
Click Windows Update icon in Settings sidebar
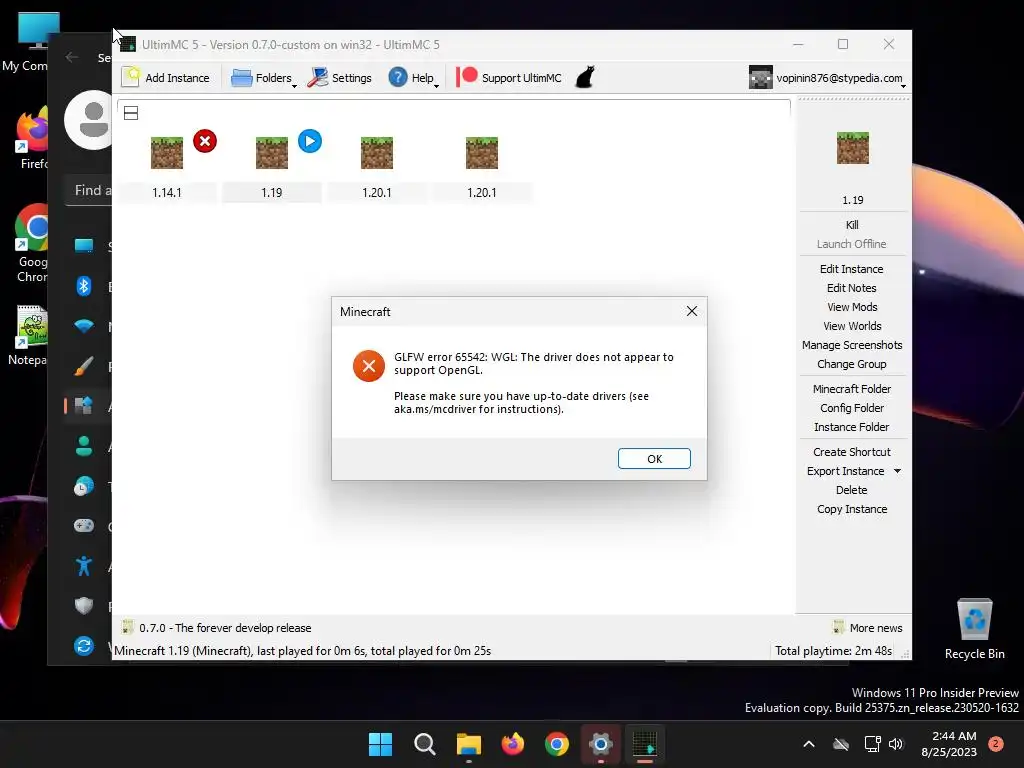(84, 646)
